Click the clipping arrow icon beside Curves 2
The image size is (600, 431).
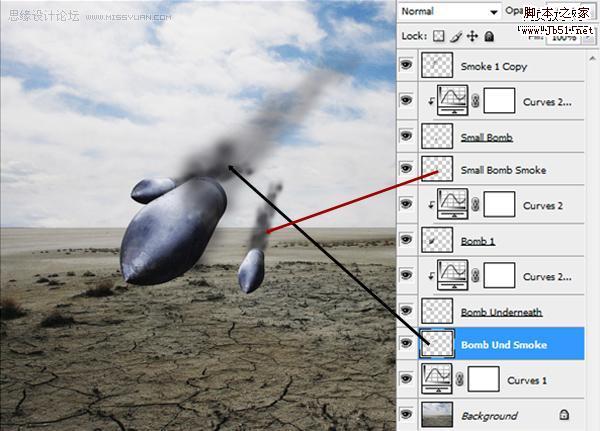(x=432, y=205)
